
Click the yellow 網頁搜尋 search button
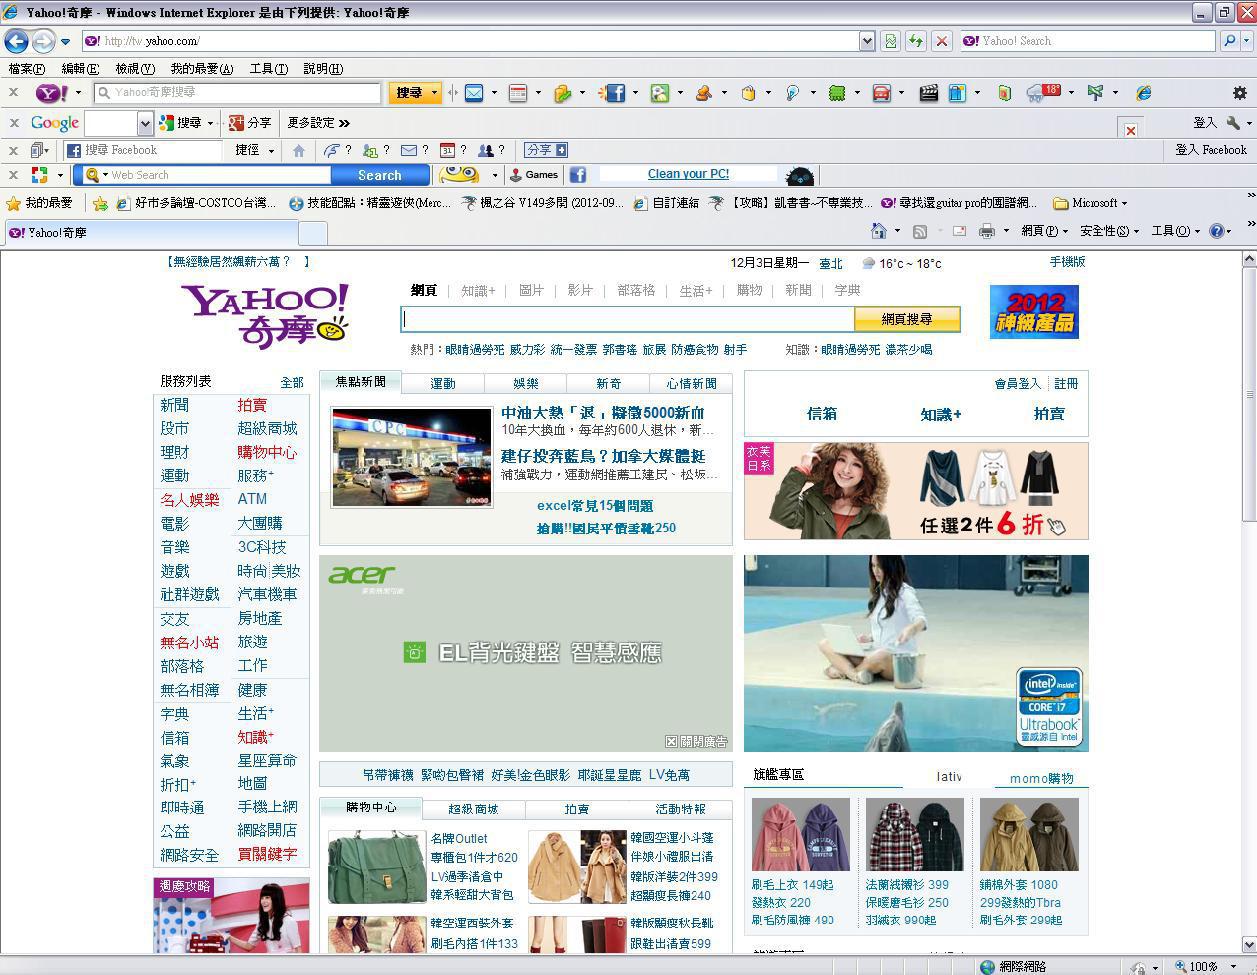906,319
